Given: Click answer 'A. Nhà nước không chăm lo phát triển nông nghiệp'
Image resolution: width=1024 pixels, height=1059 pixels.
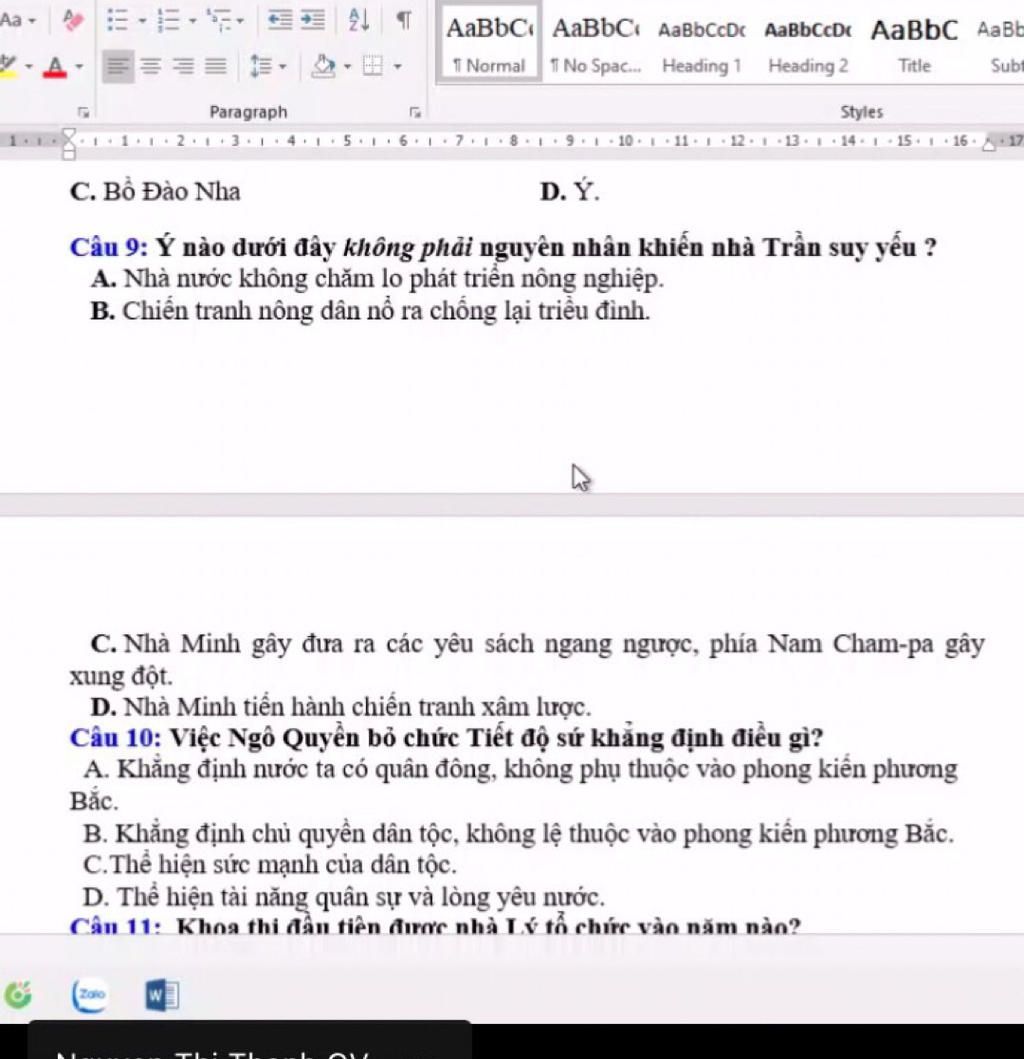Looking at the screenshot, I should (377, 279).
